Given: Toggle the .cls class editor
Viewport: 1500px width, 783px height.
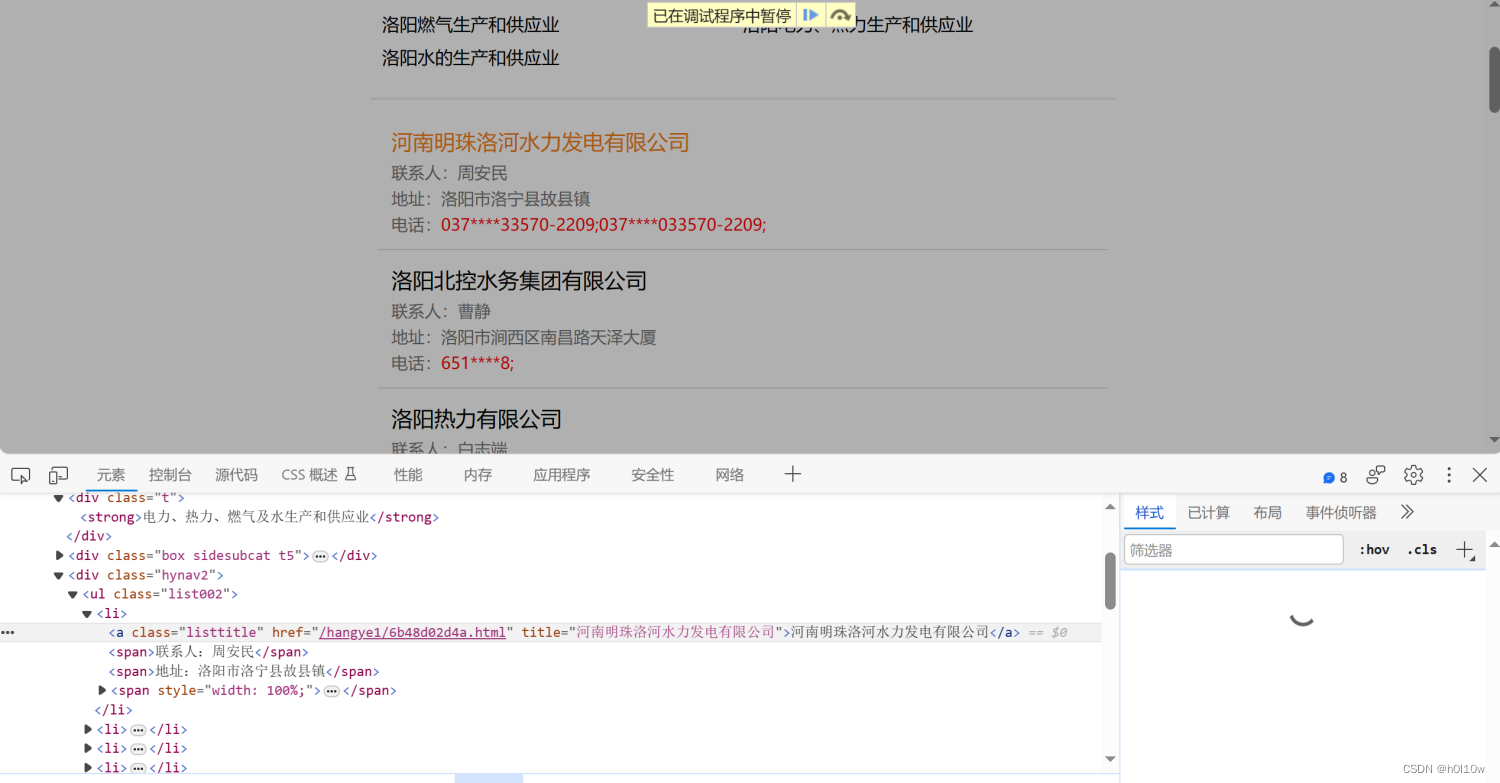Looking at the screenshot, I should coord(1422,549).
